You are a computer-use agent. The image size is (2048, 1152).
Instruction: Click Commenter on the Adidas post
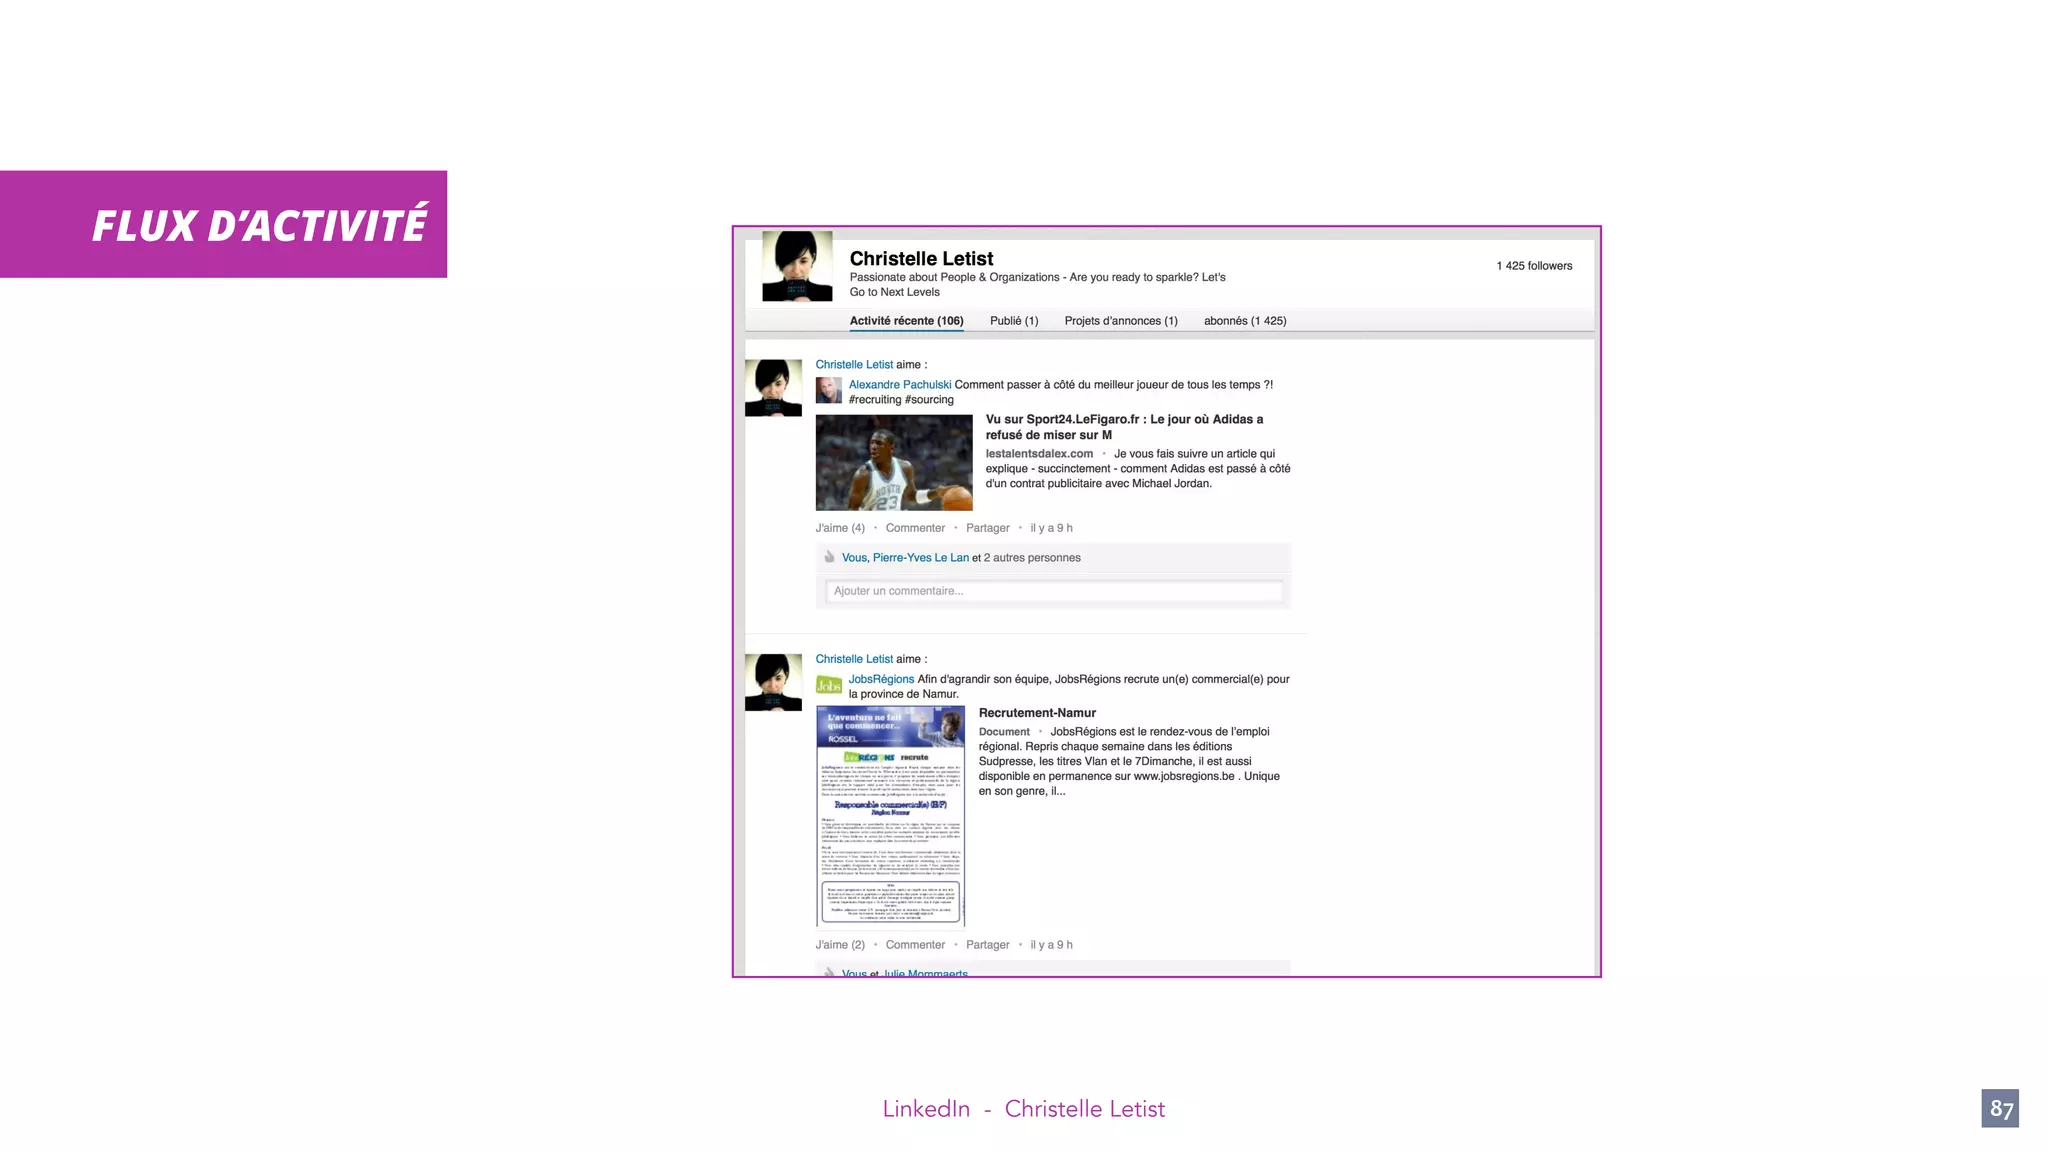915,528
